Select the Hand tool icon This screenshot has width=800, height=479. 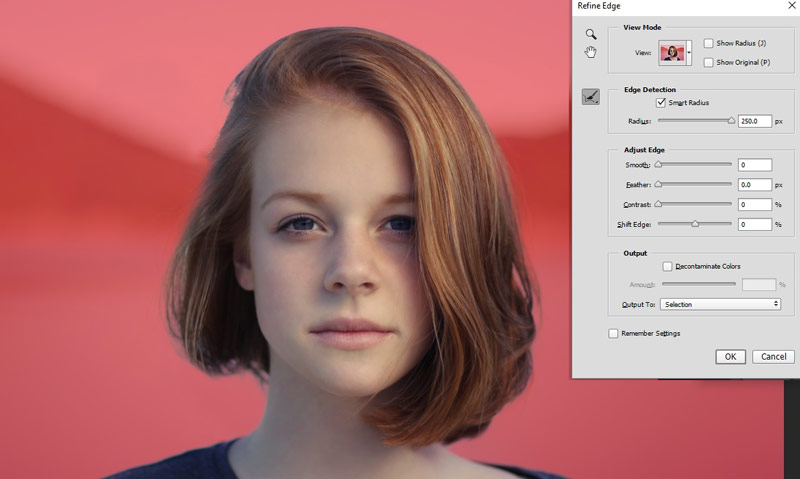[x=591, y=52]
